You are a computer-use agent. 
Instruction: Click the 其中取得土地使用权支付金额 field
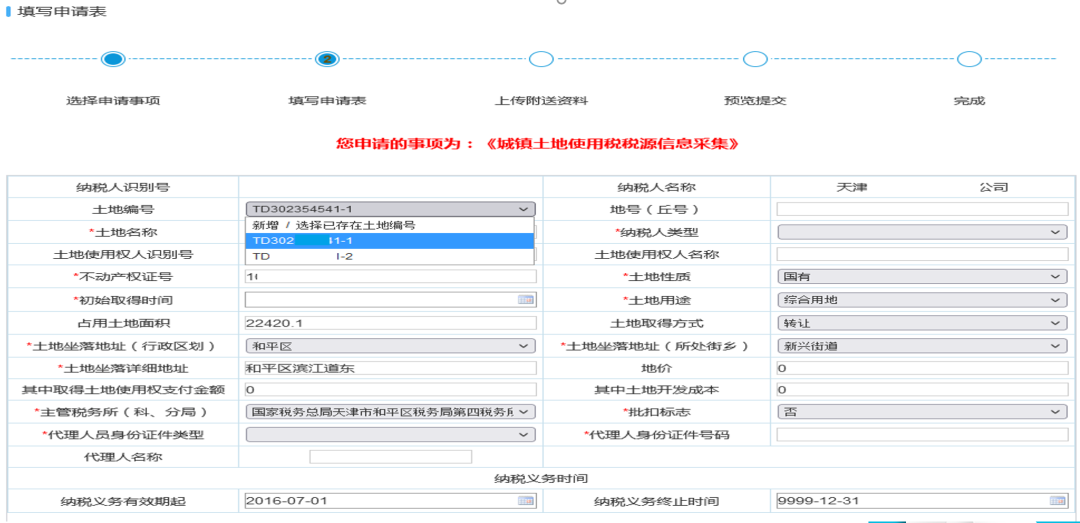pyautogui.click(x=391, y=390)
